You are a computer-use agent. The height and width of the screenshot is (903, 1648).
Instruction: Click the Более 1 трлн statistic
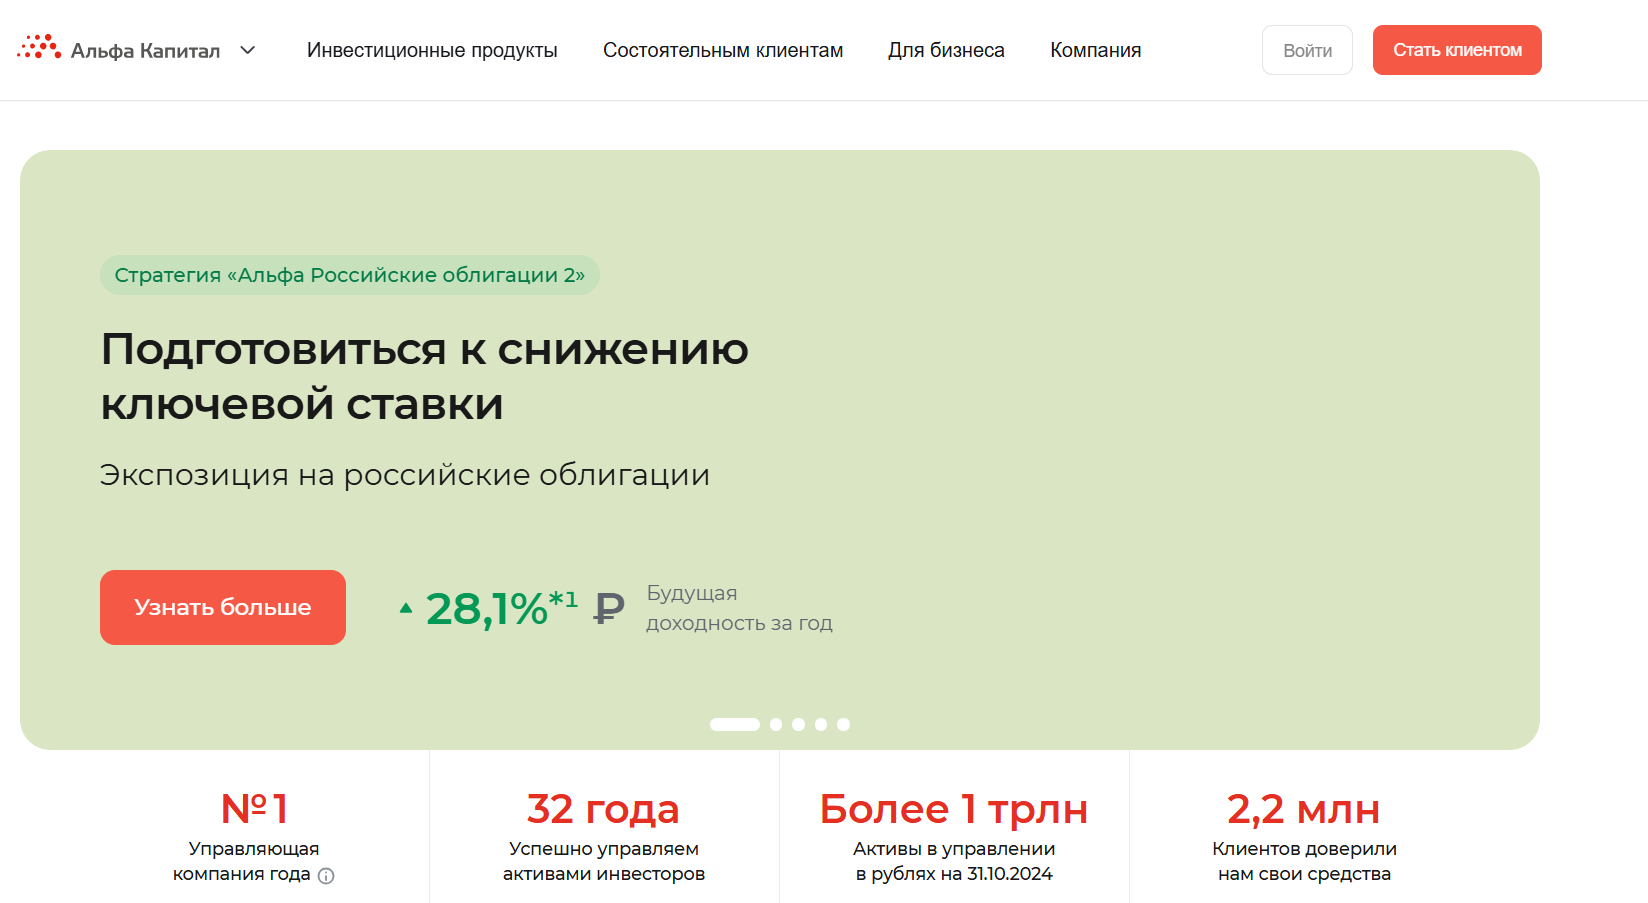[954, 809]
